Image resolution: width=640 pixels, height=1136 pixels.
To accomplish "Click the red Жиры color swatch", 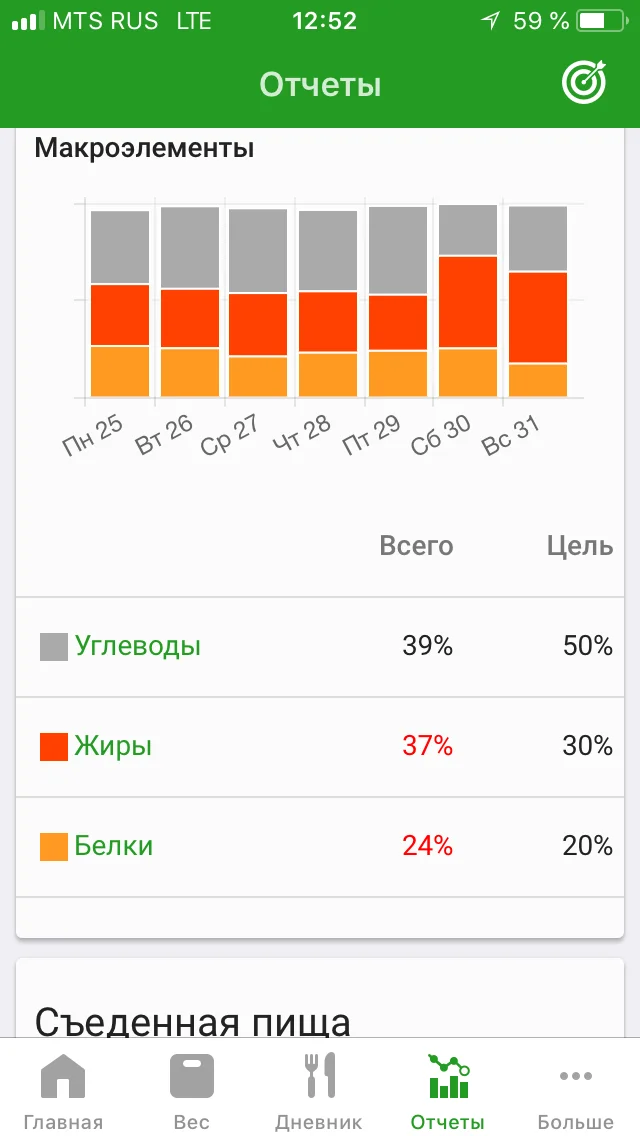I will (x=54, y=746).
